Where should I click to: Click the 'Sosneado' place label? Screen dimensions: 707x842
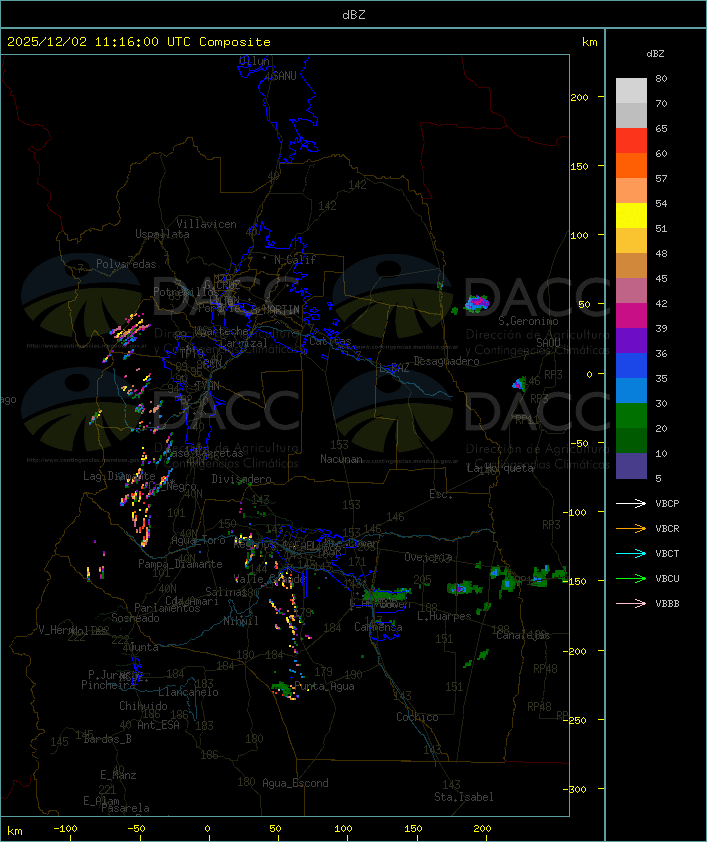pos(135,618)
